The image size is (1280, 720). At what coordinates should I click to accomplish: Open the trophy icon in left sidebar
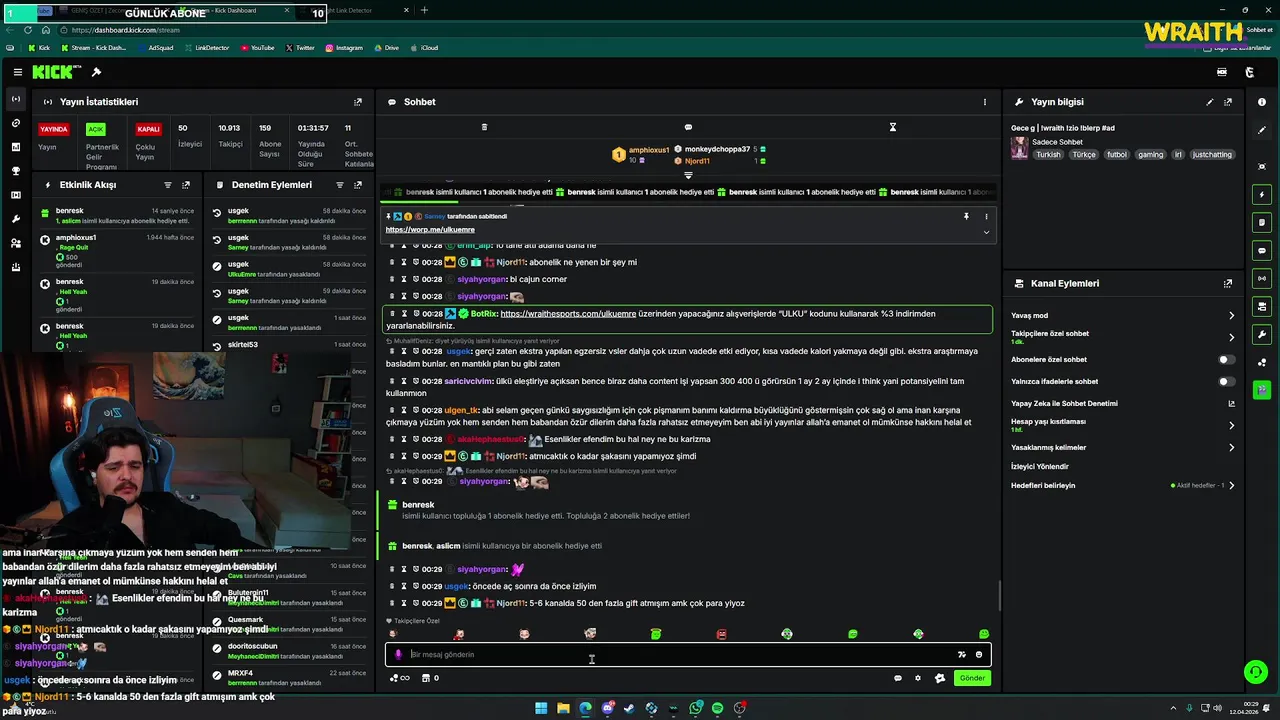pos(16,171)
